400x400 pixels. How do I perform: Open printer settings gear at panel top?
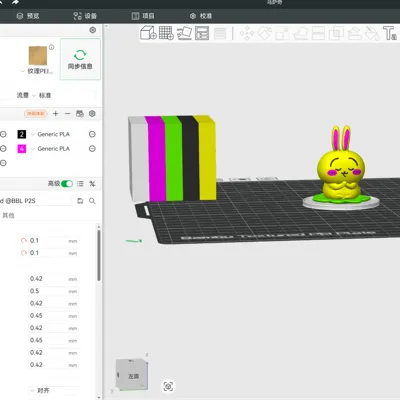93,30
